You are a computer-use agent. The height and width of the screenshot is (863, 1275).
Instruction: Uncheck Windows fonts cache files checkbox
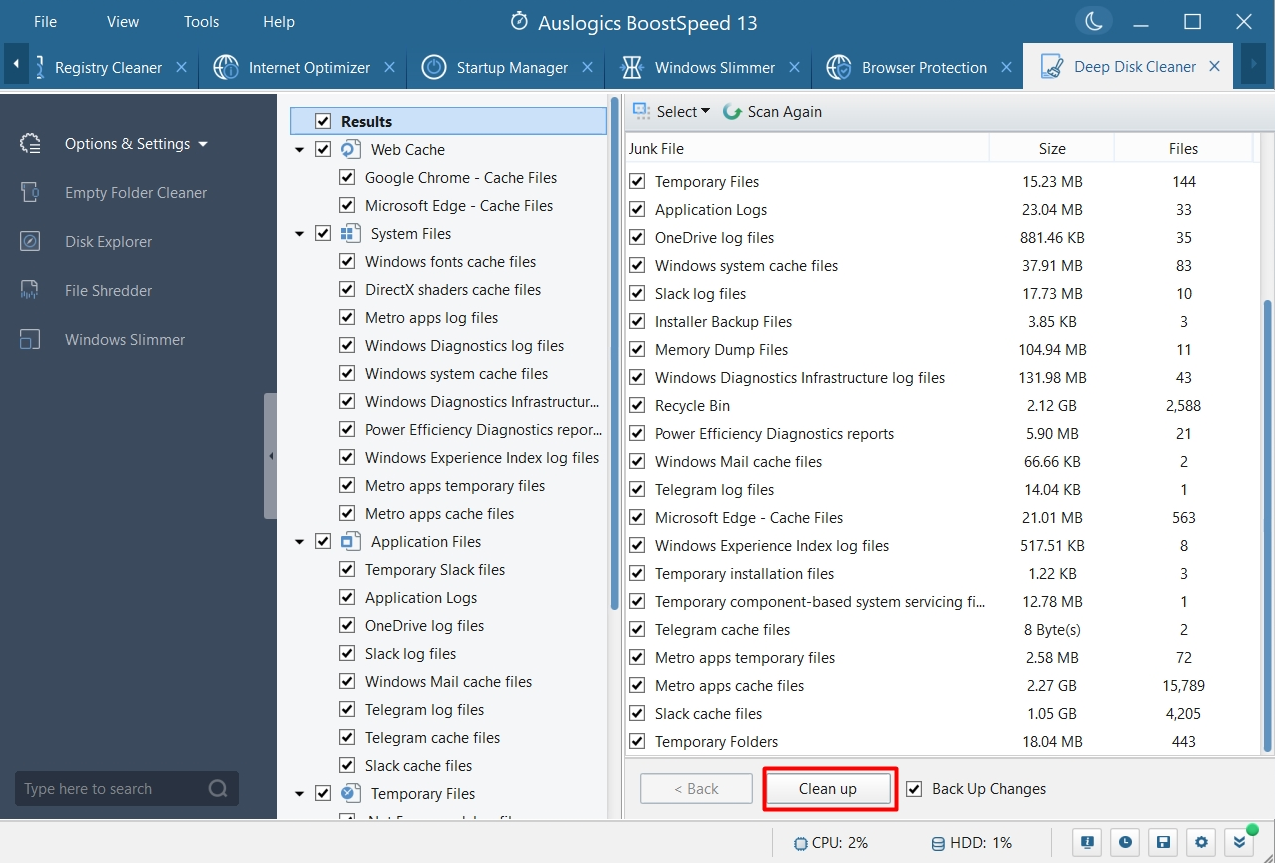pyautogui.click(x=347, y=262)
